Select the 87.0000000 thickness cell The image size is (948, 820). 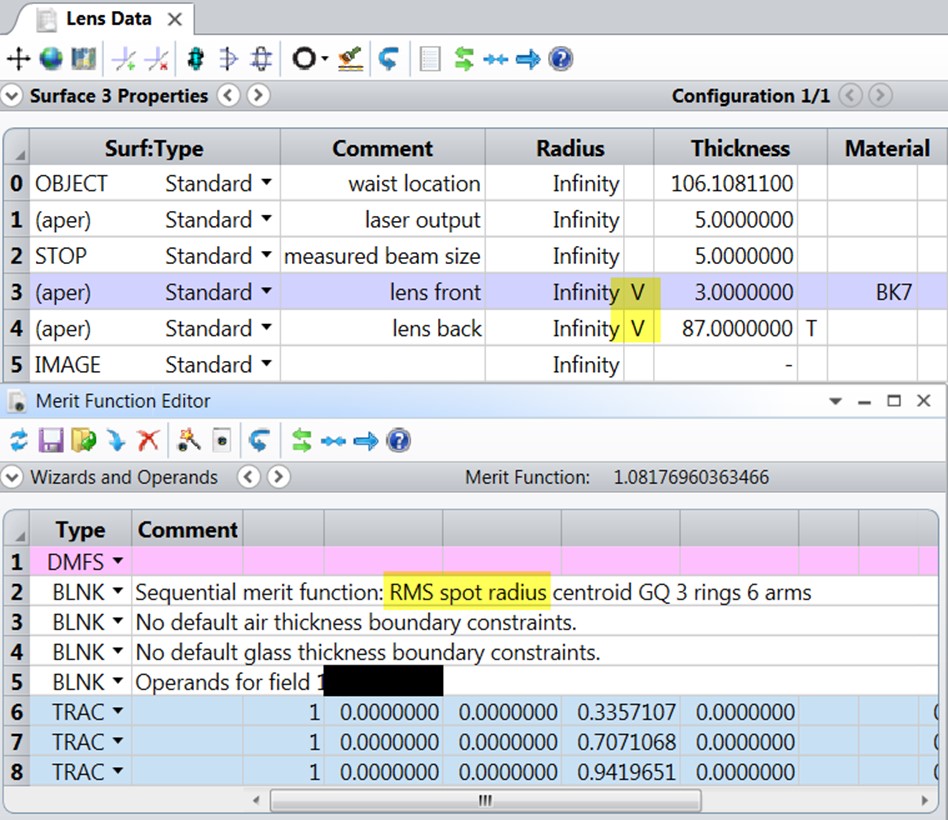coord(726,328)
